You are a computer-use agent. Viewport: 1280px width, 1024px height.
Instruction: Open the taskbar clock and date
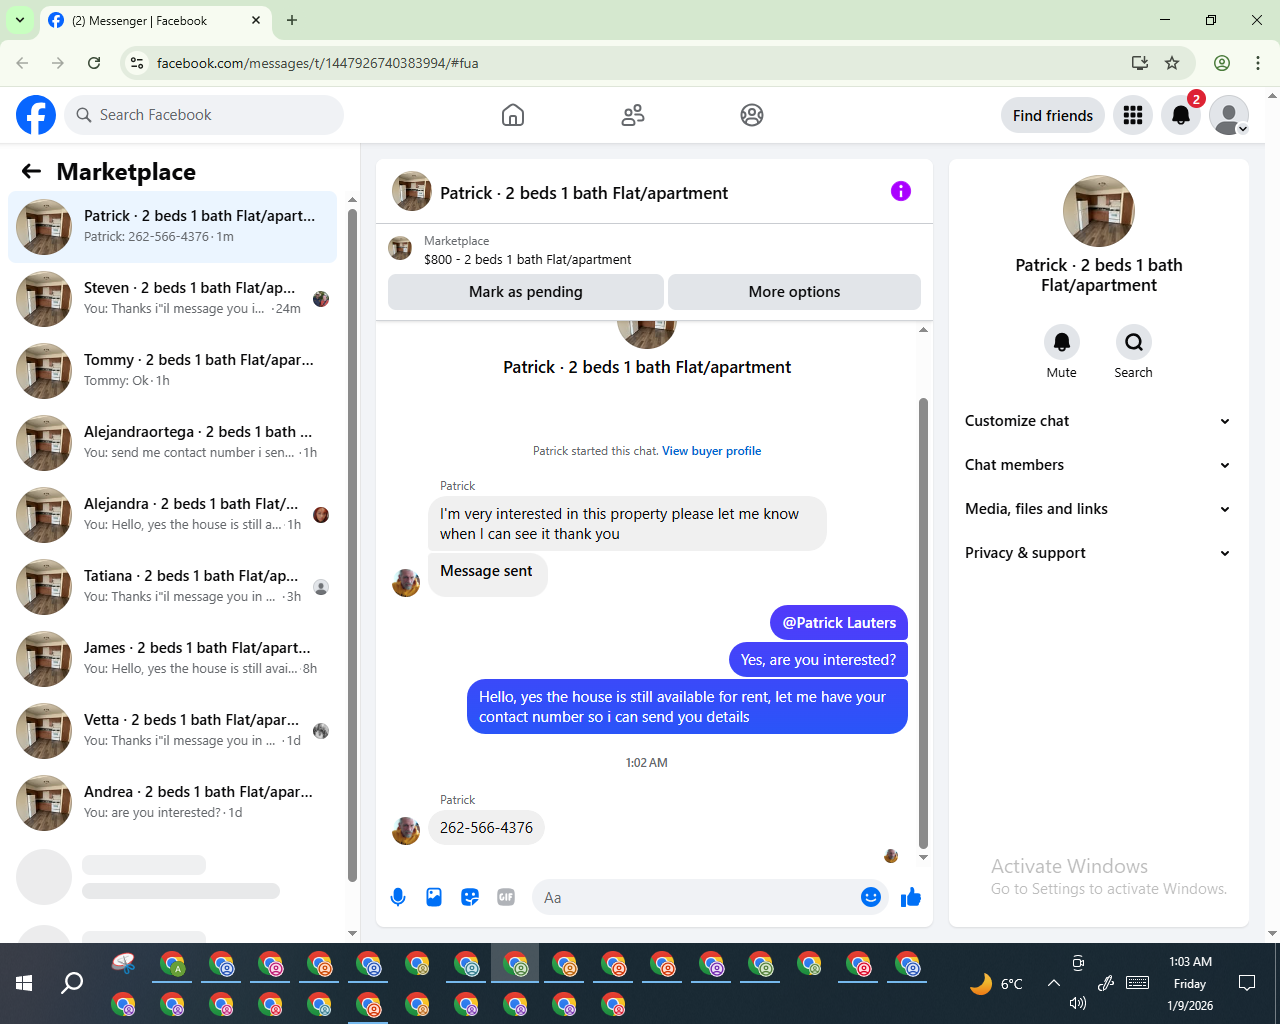click(1190, 983)
